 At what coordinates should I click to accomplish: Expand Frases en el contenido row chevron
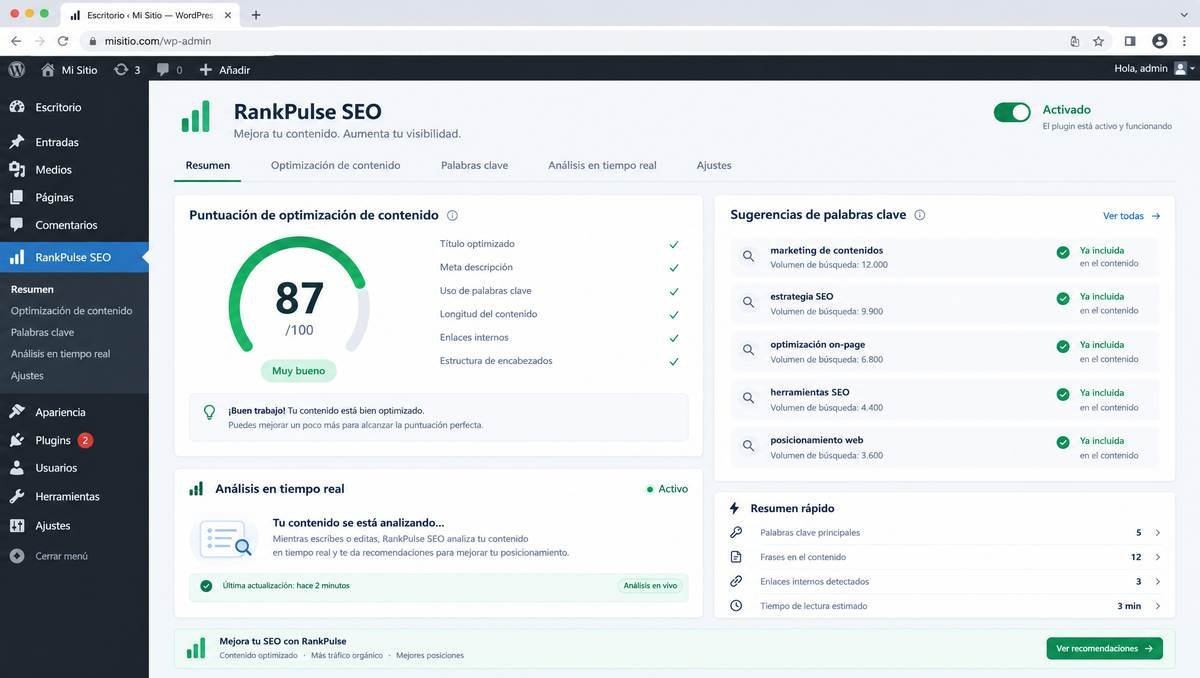tap(1158, 557)
